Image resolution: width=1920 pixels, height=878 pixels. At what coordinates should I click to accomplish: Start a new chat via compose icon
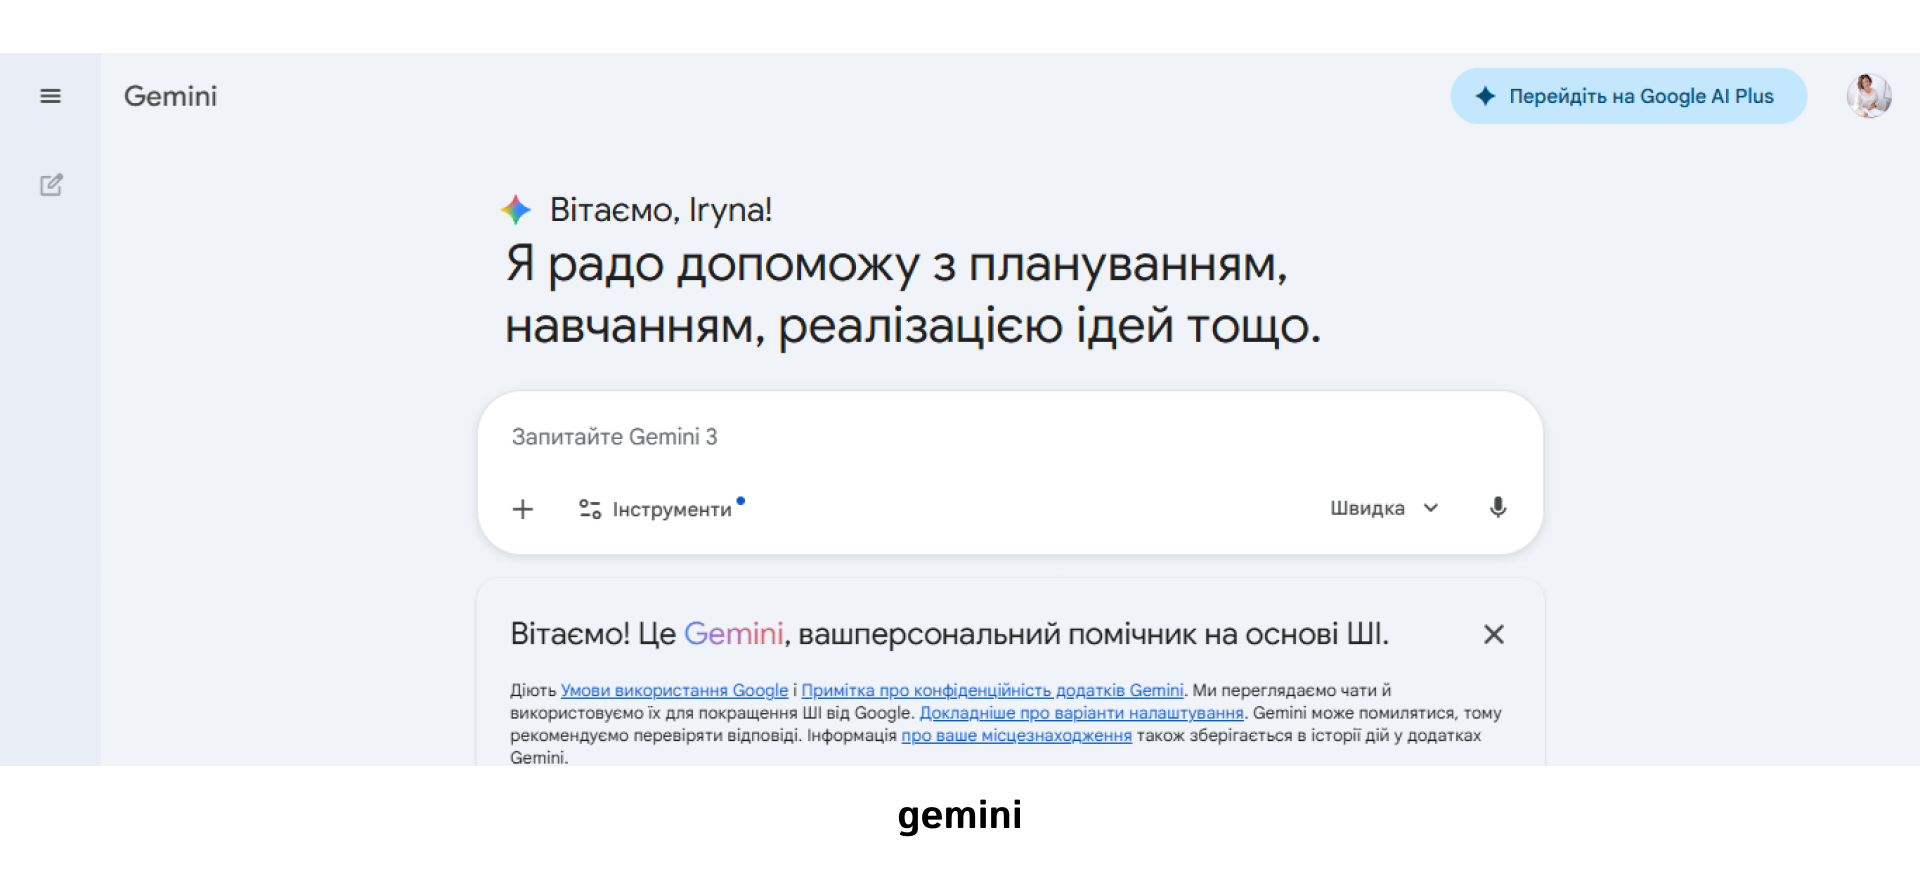pyautogui.click(x=50, y=185)
